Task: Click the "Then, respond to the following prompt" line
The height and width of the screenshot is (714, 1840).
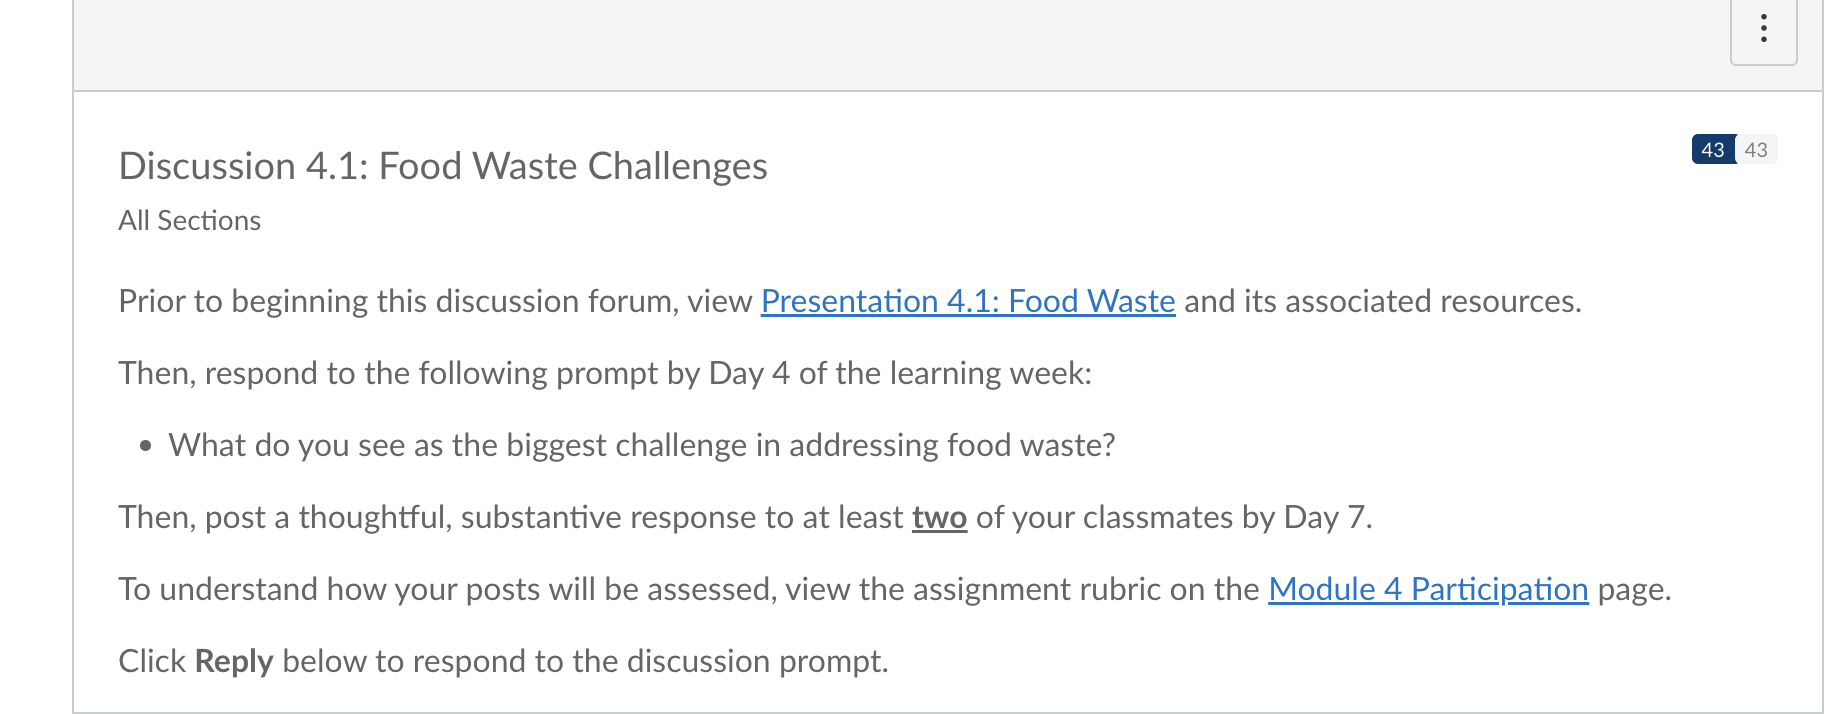Action: (604, 373)
